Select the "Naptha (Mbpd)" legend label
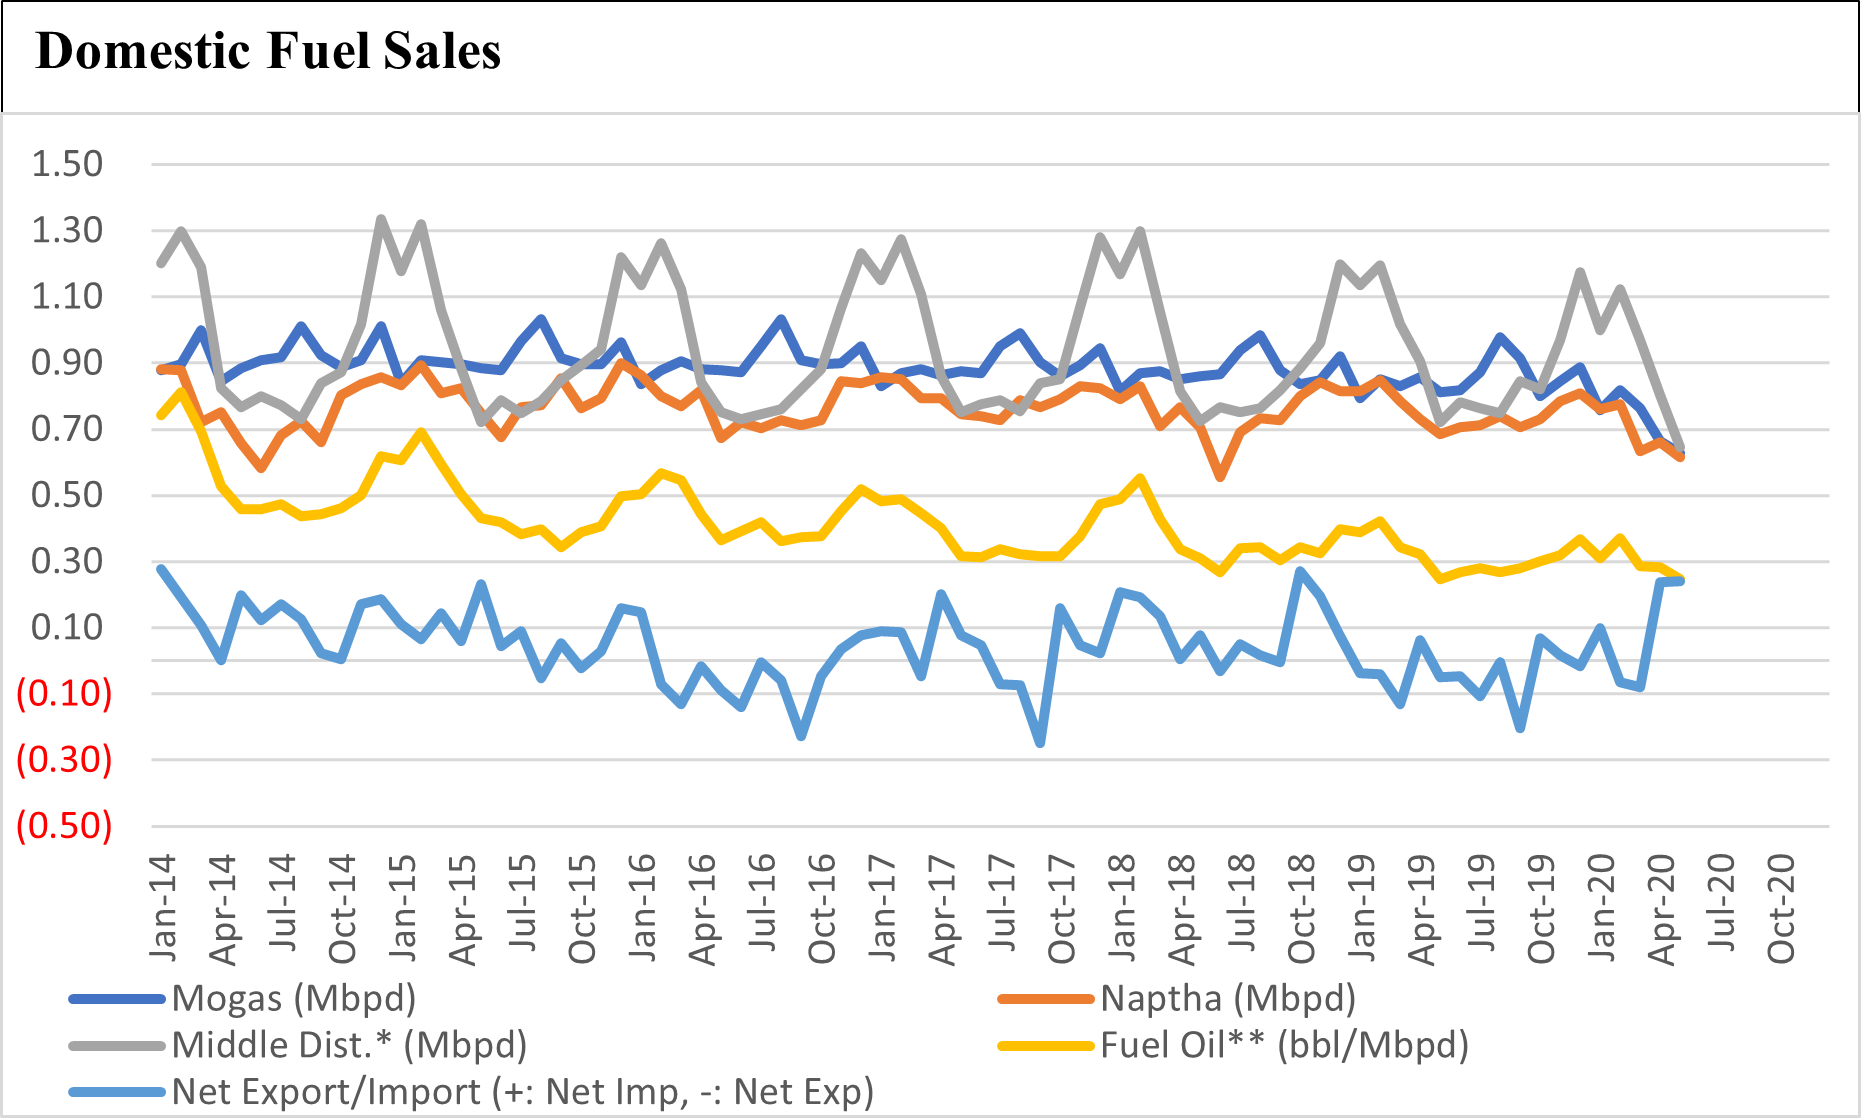This screenshot has width=1861, height=1118. click(1228, 999)
